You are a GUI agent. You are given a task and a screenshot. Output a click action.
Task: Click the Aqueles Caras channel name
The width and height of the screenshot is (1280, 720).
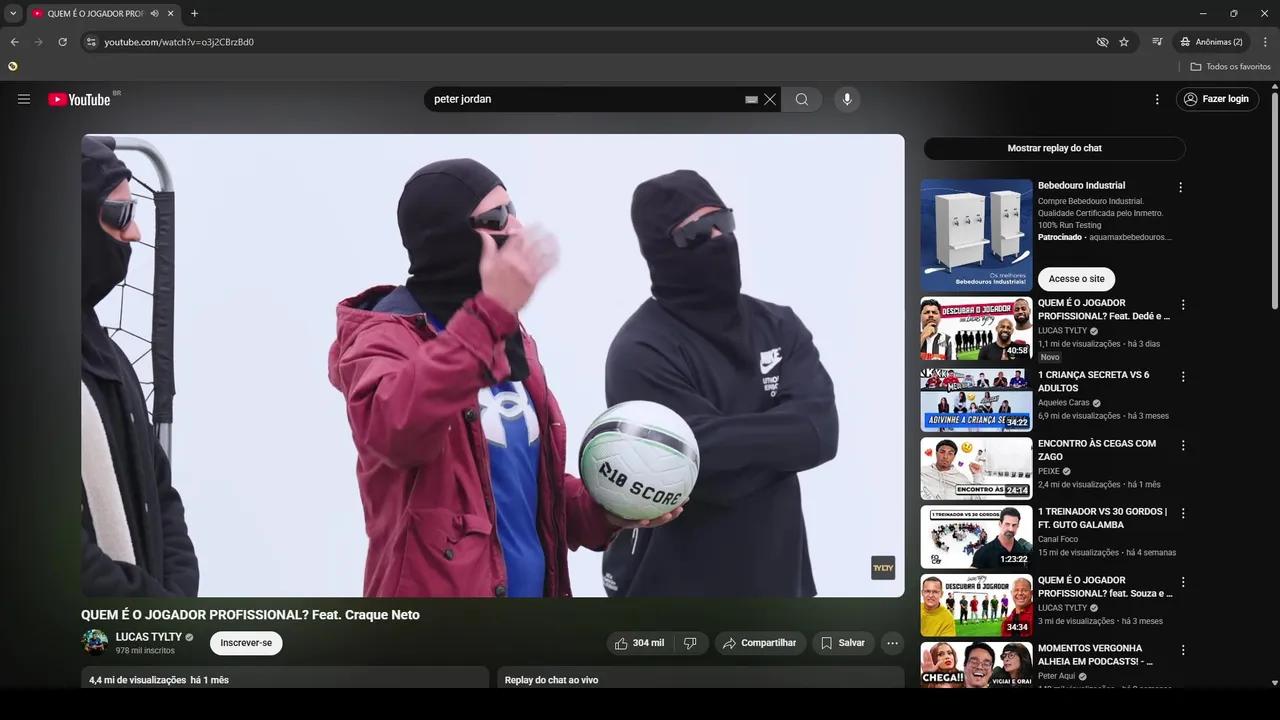pyautogui.click(x=1063, y=403)
